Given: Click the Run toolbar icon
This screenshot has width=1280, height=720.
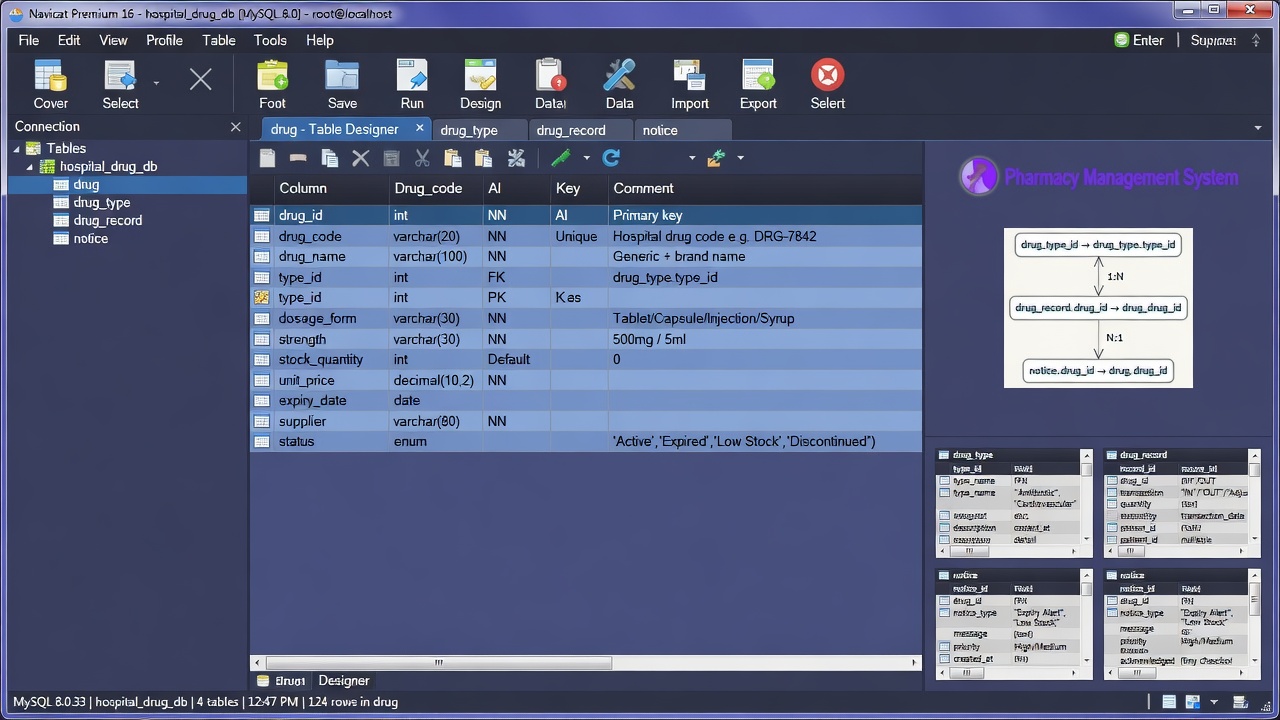Looking at the screenshot, I should coord(412,76).
